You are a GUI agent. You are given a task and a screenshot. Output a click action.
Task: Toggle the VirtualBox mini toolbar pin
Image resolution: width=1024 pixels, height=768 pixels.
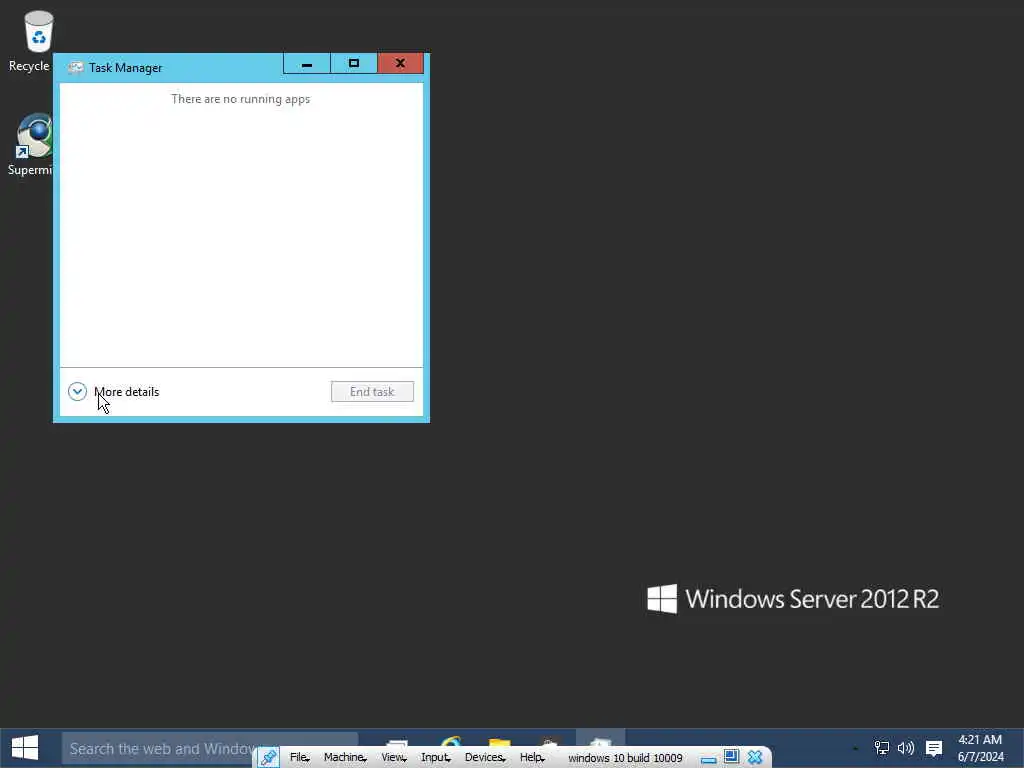(x=268, y=758)
